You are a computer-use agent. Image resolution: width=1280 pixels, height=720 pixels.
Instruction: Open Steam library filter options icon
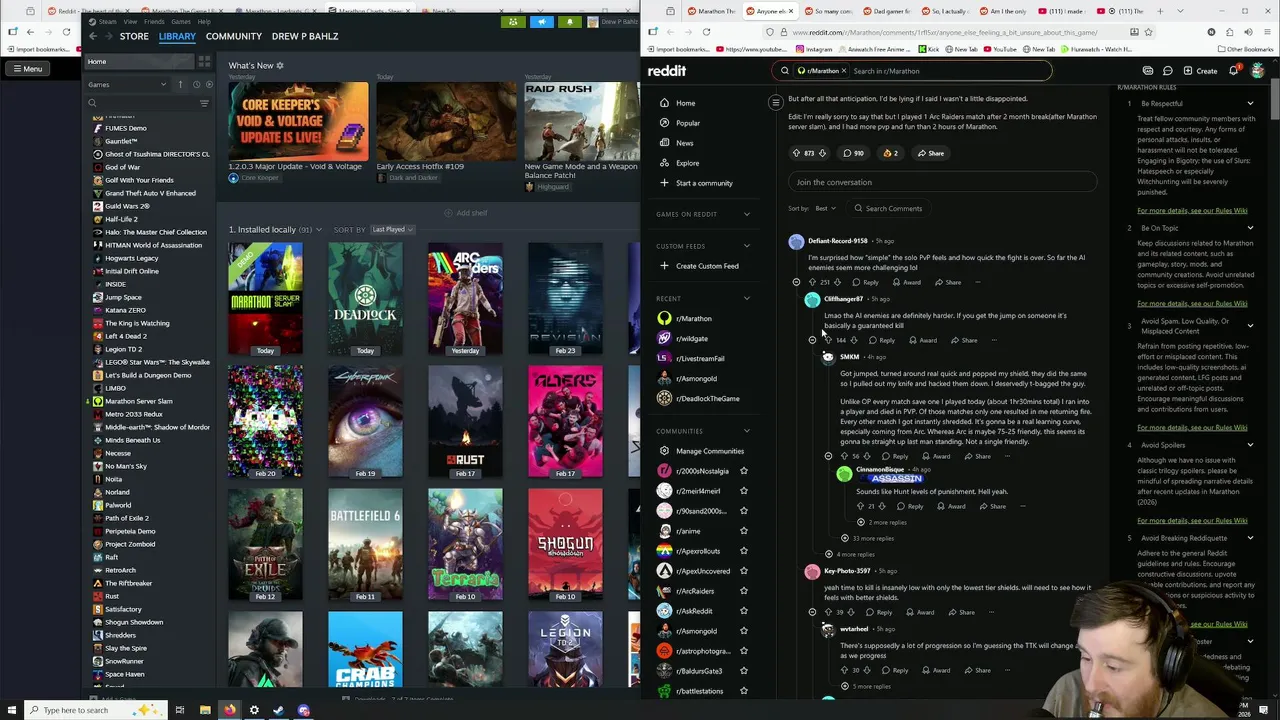[204, 103]
